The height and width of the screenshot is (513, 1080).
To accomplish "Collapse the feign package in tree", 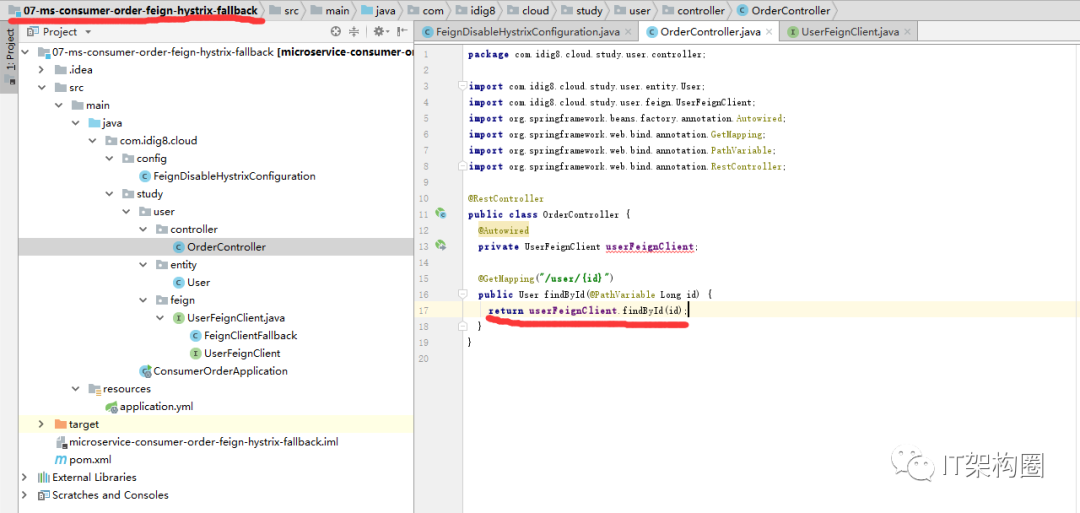I will click(x=144, y=300).
